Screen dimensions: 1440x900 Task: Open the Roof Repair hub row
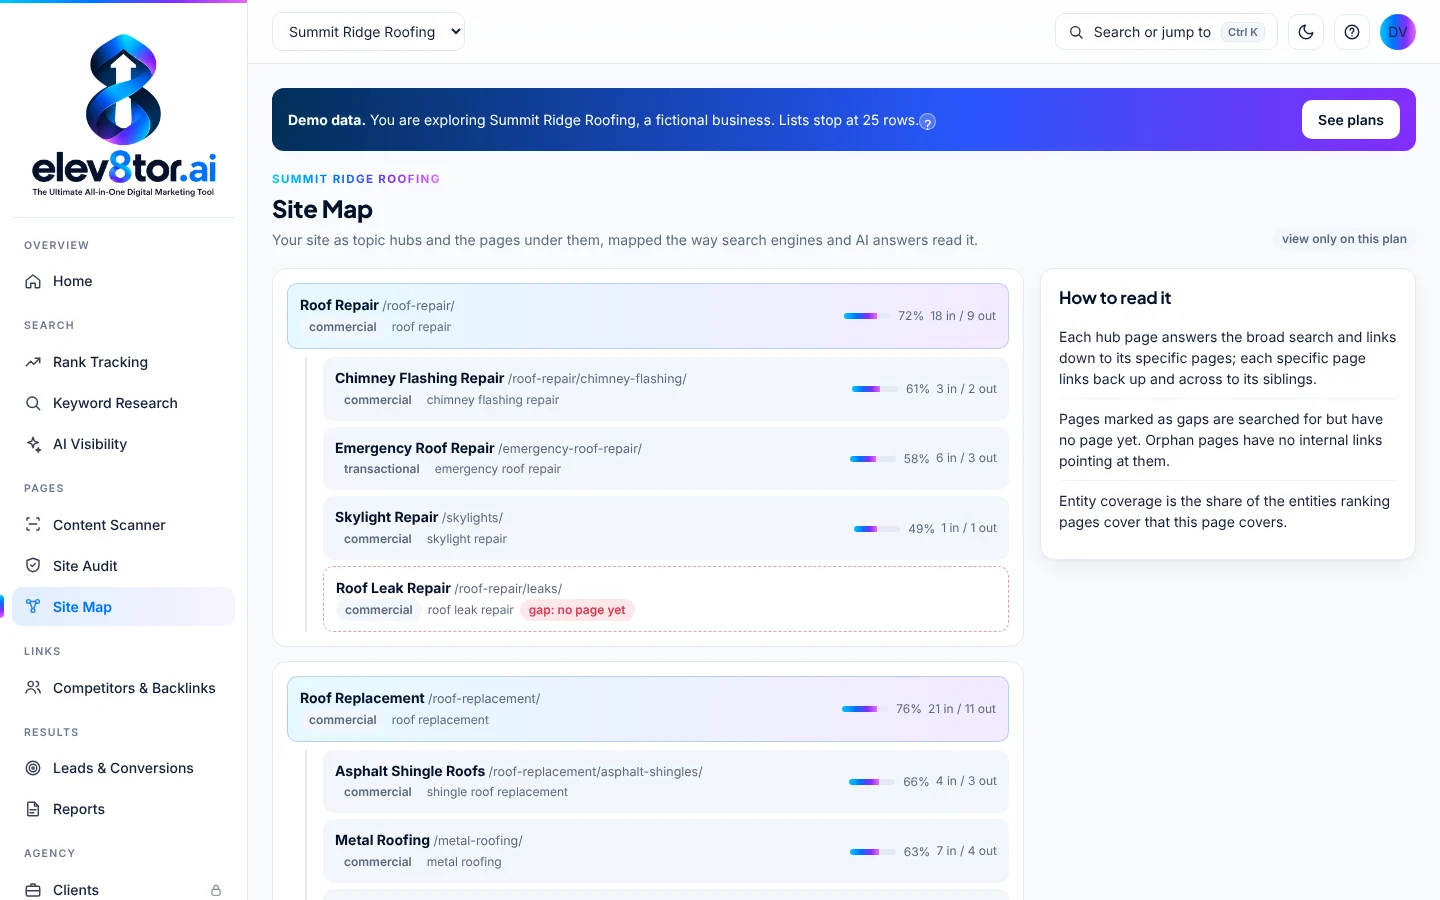[648, 316]
